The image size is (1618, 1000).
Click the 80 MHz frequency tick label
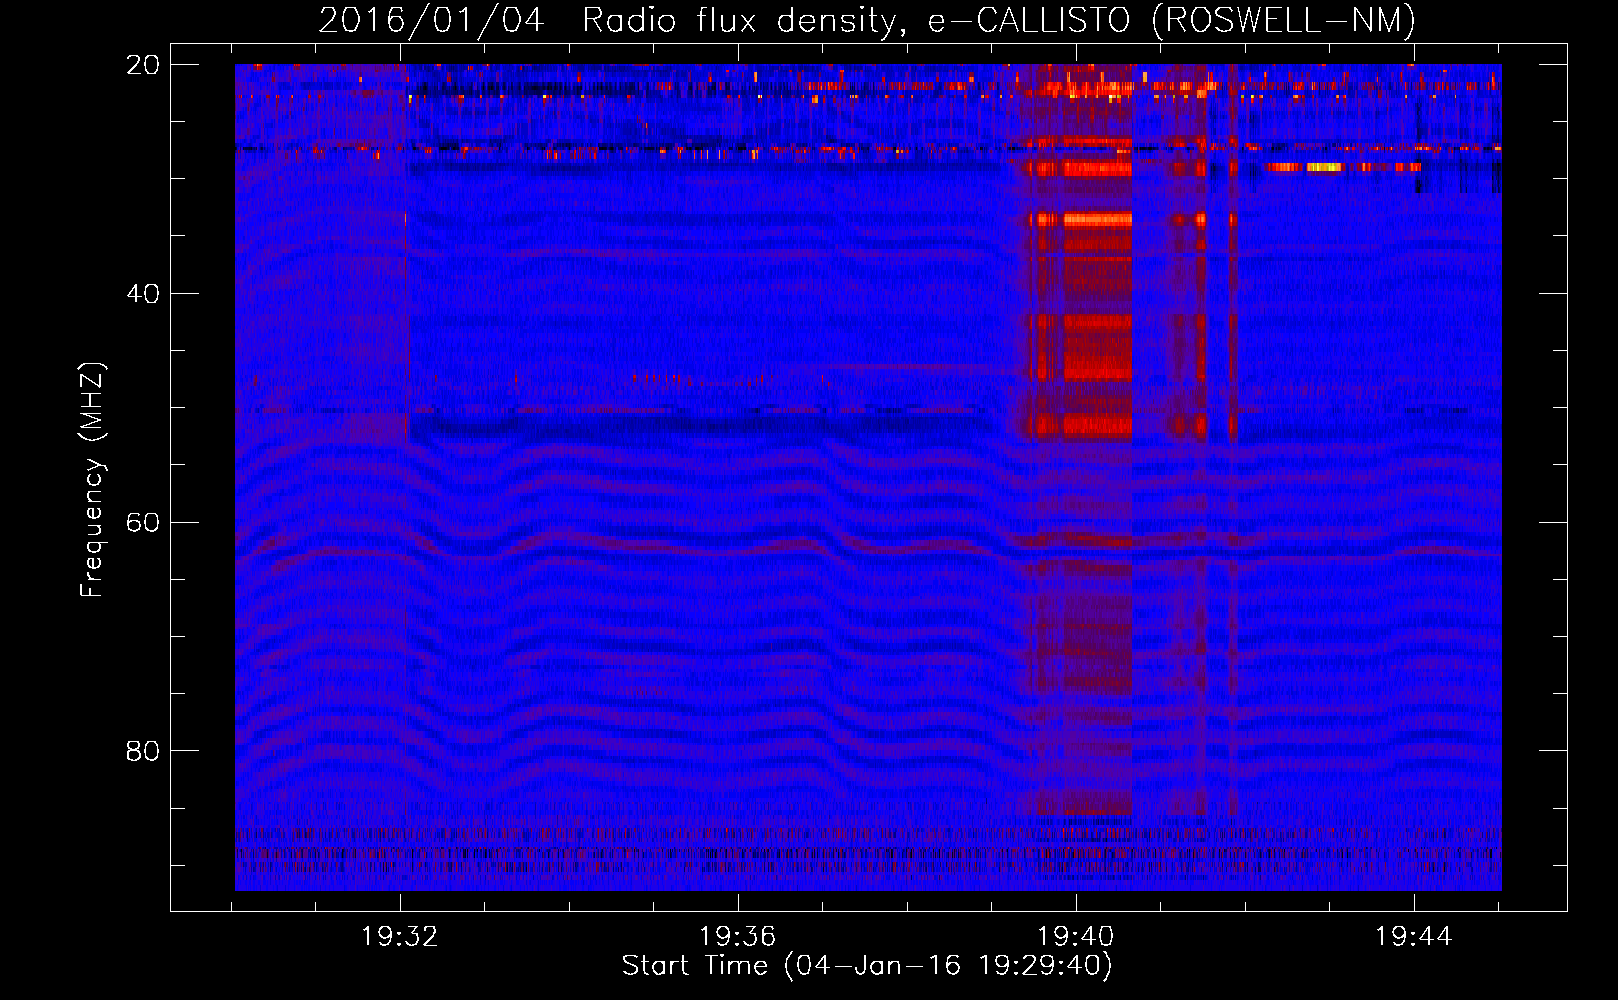click(143, 751)
